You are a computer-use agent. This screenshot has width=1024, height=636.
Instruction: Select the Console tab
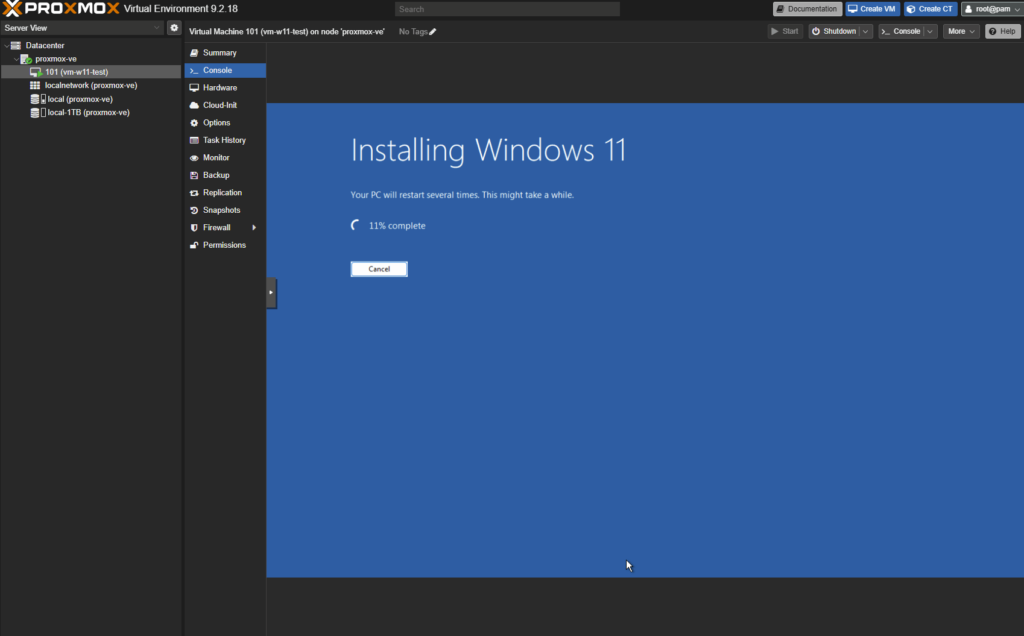pyautogui.click(x=225, y=71)
